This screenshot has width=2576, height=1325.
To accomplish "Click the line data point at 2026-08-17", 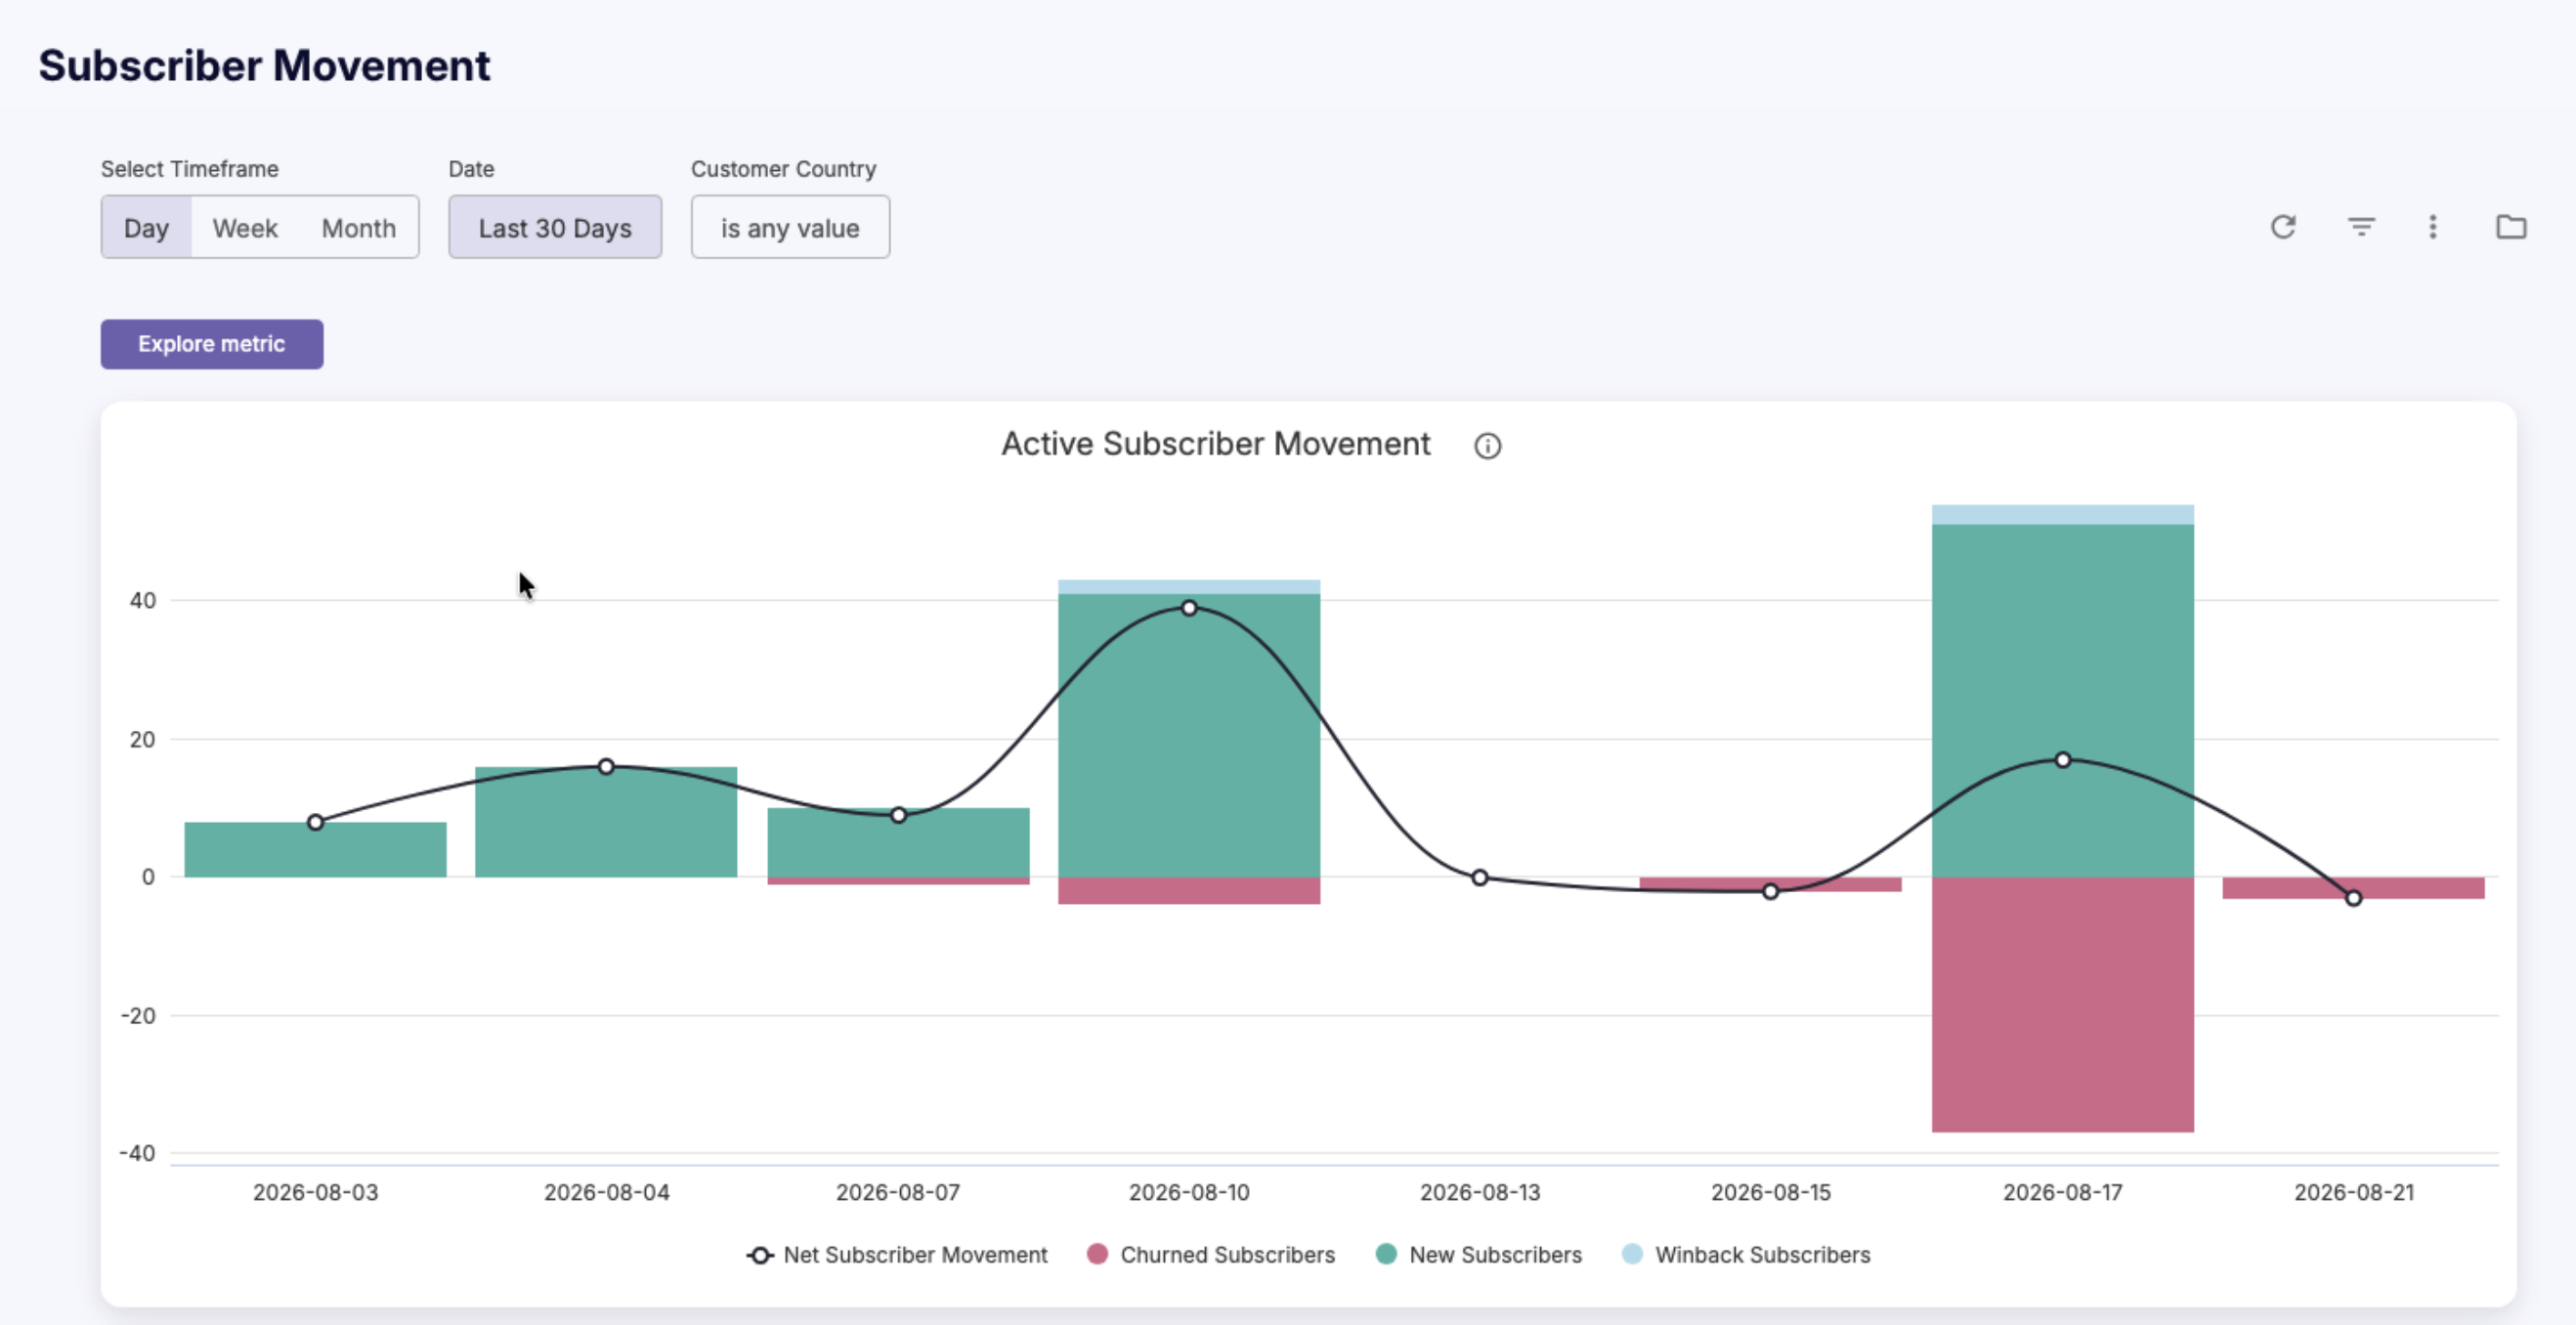I will pyautogui.click(x=2063, y=760).
